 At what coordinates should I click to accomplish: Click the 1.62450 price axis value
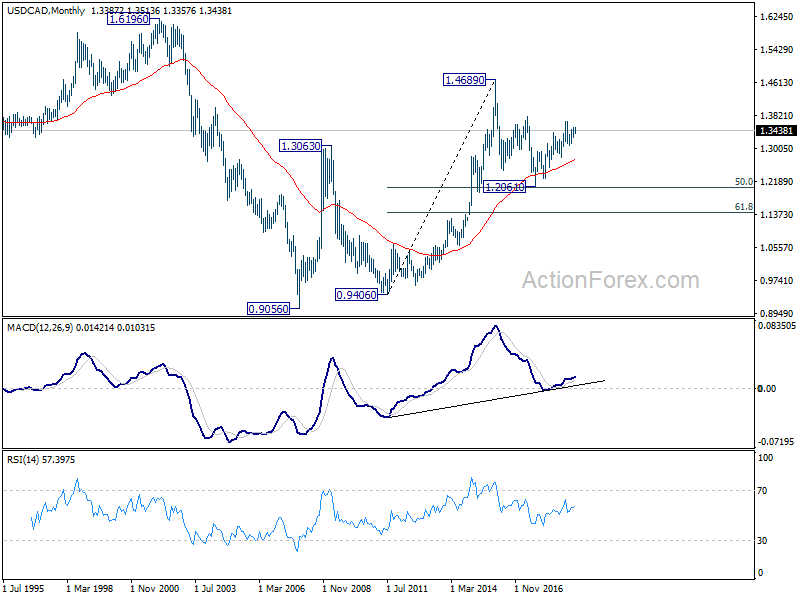click(x=777, y=17)
